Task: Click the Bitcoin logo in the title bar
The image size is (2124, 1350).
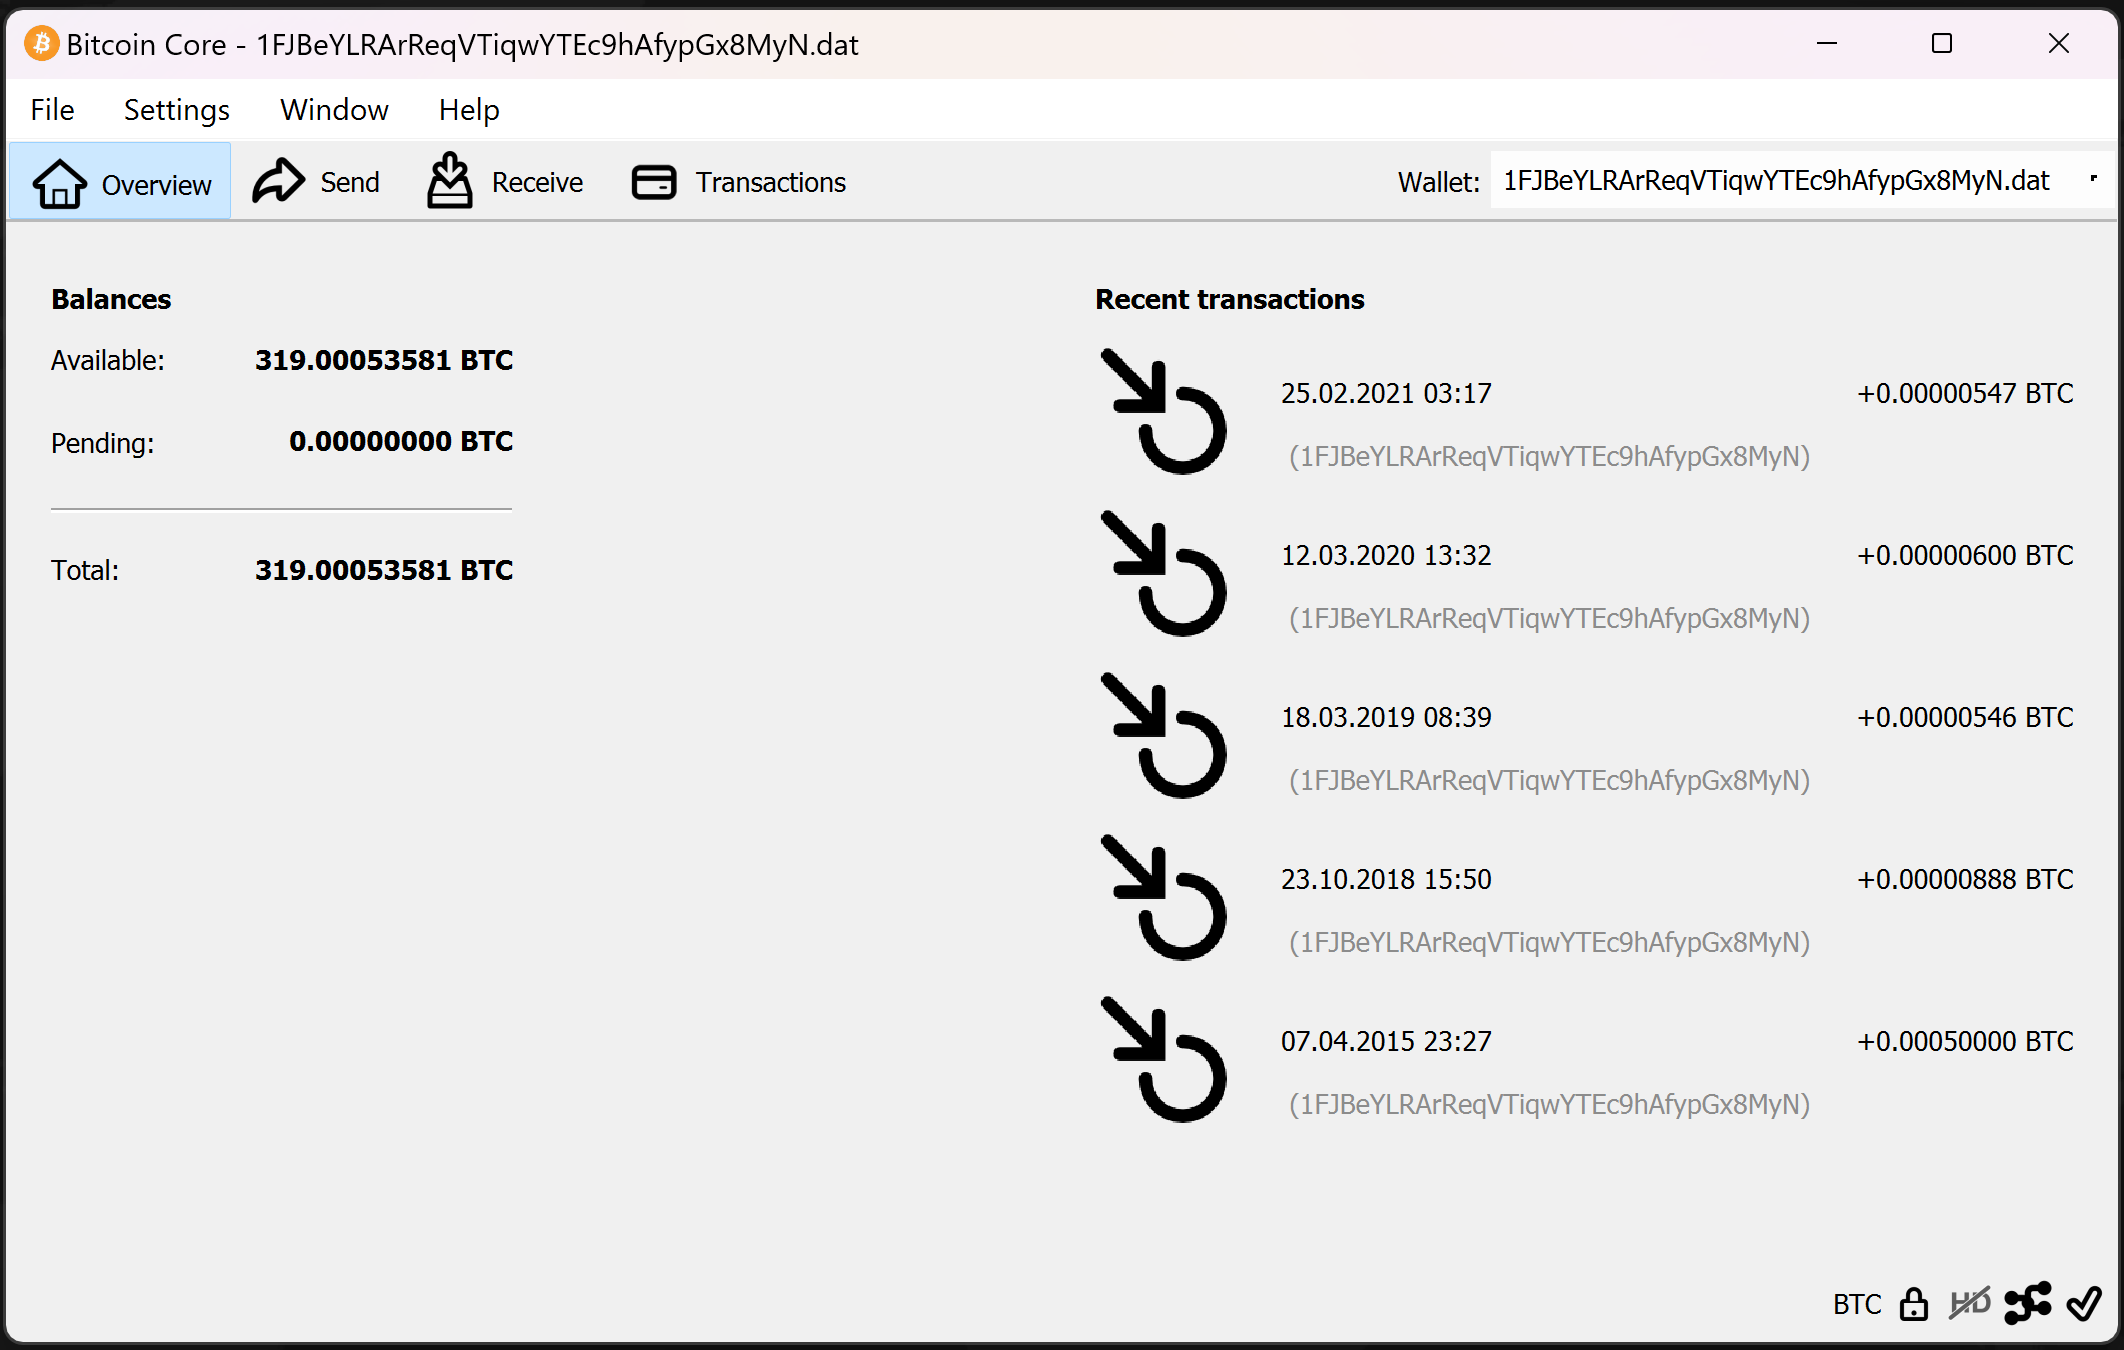Action: pos(41,44)
